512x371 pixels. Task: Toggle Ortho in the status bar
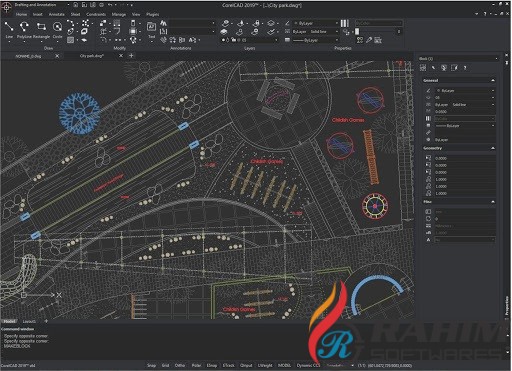(x=180, y=365)
